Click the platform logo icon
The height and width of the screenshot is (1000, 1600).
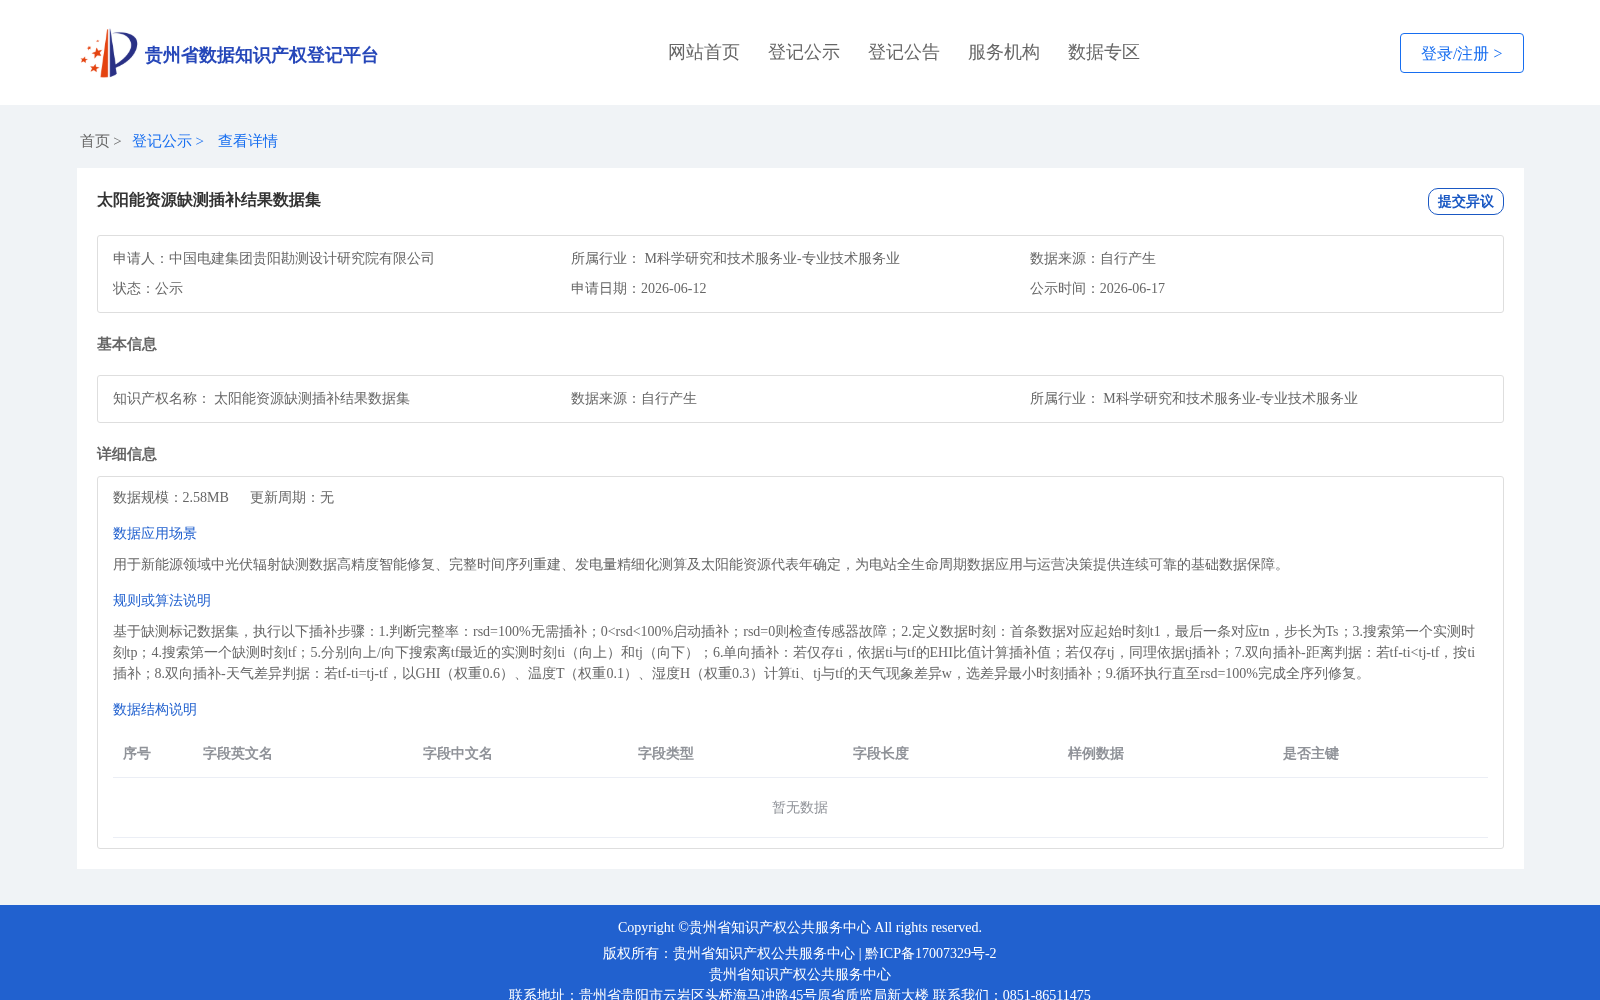pos(109,53)
